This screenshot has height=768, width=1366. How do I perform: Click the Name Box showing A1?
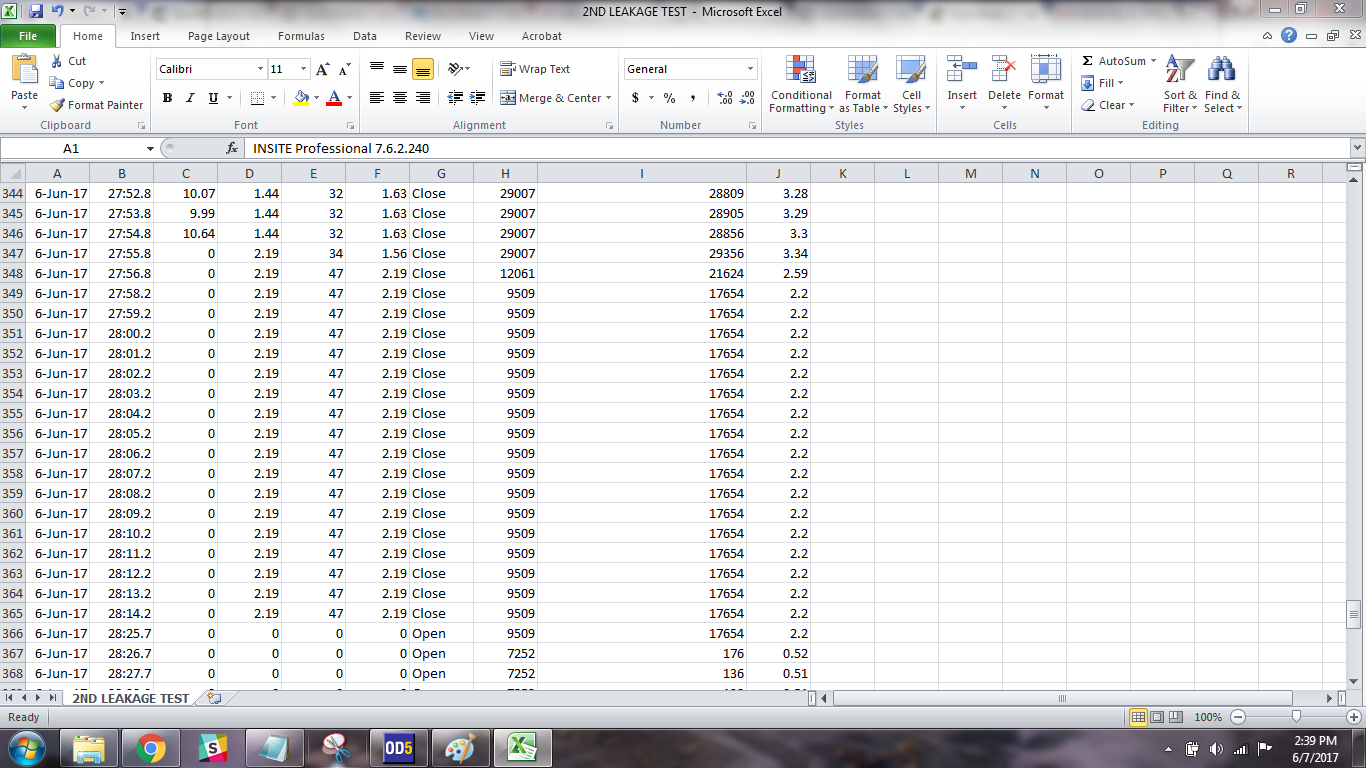click(x=72, y=148)
